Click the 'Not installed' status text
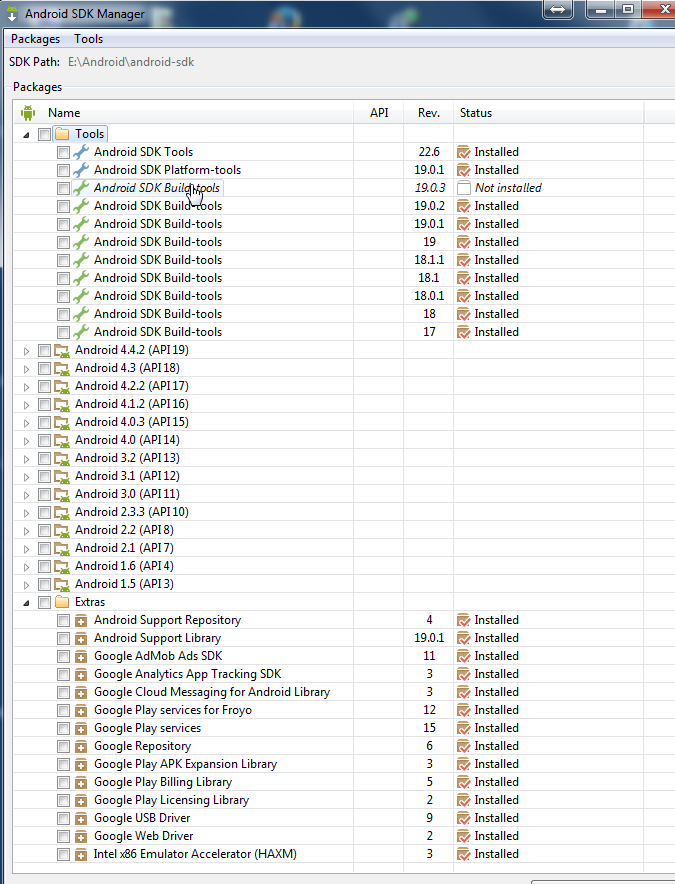 pos(508,188)
